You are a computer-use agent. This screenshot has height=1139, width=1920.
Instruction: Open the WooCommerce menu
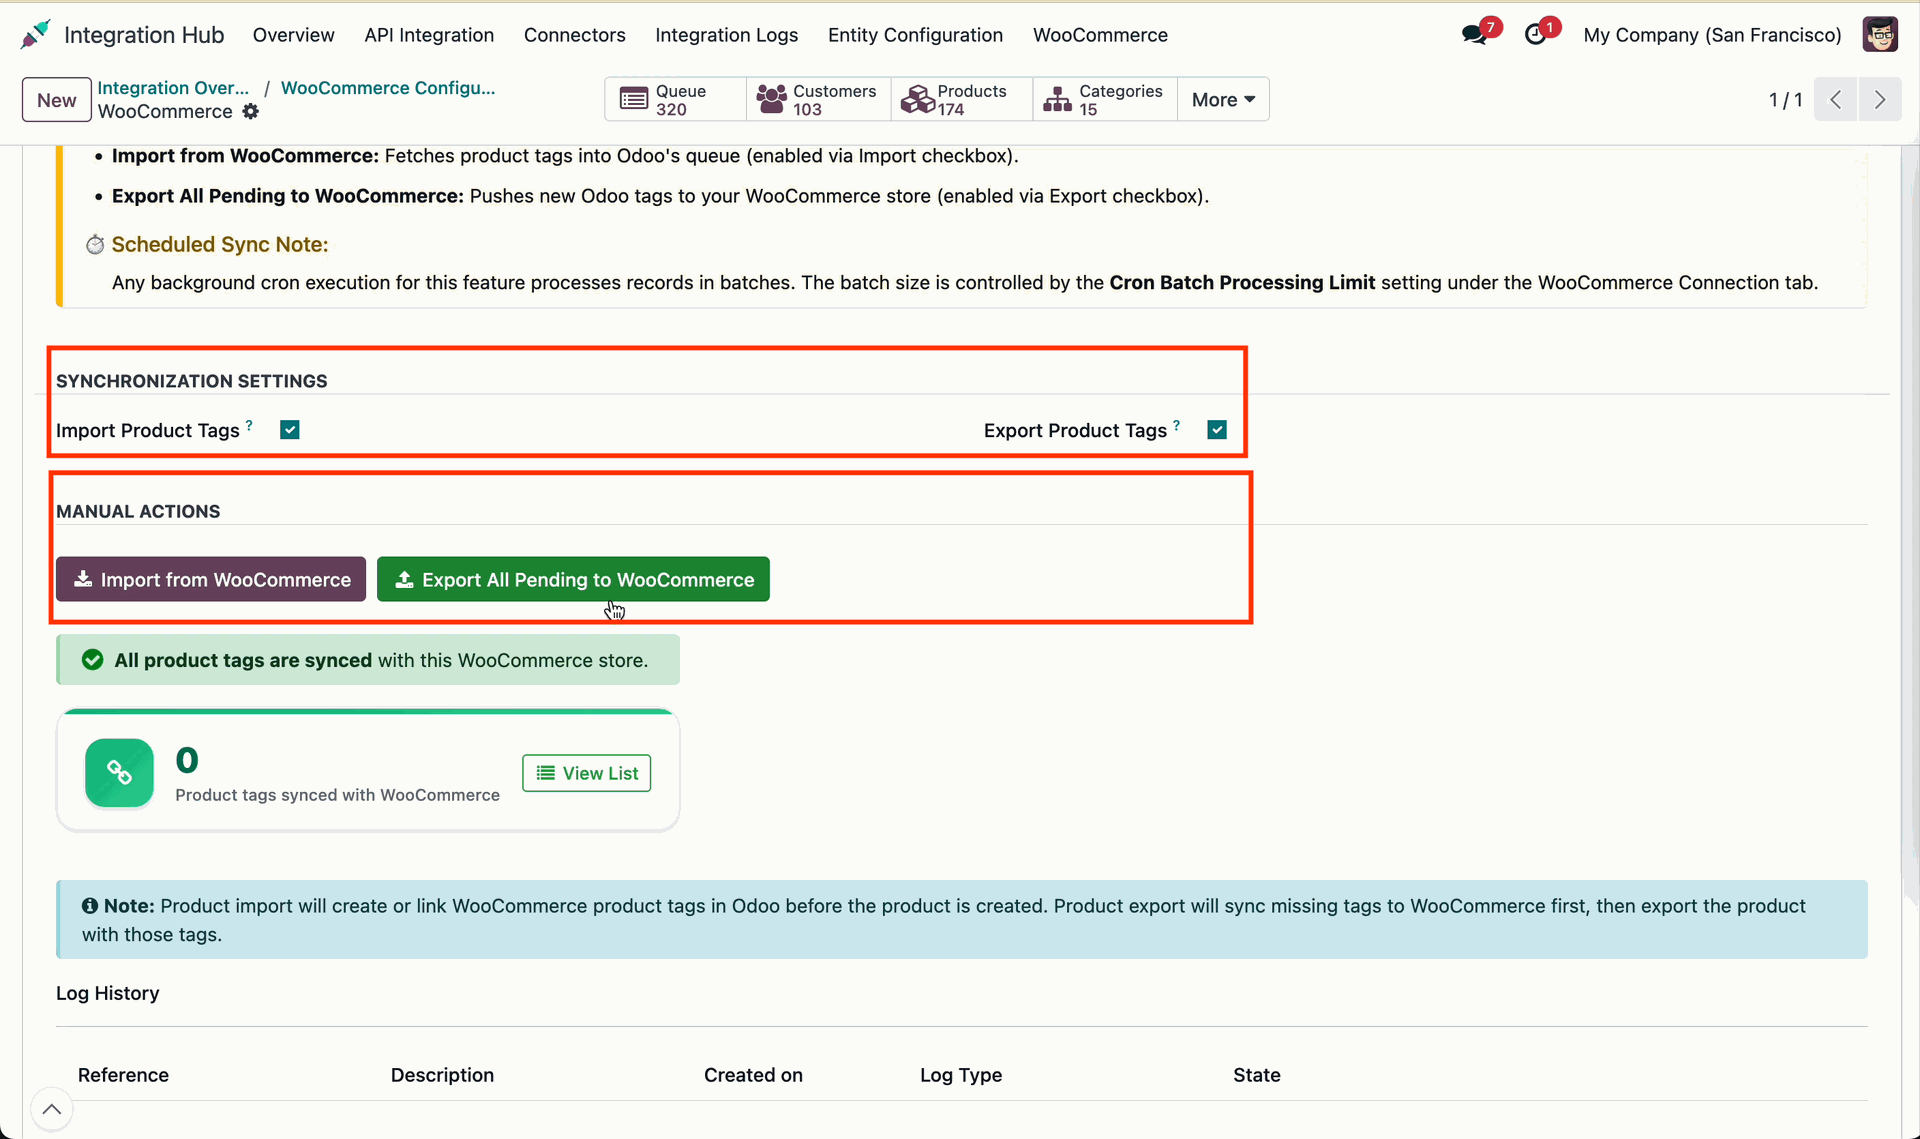pyautogui.click(x=1100, y=35)
